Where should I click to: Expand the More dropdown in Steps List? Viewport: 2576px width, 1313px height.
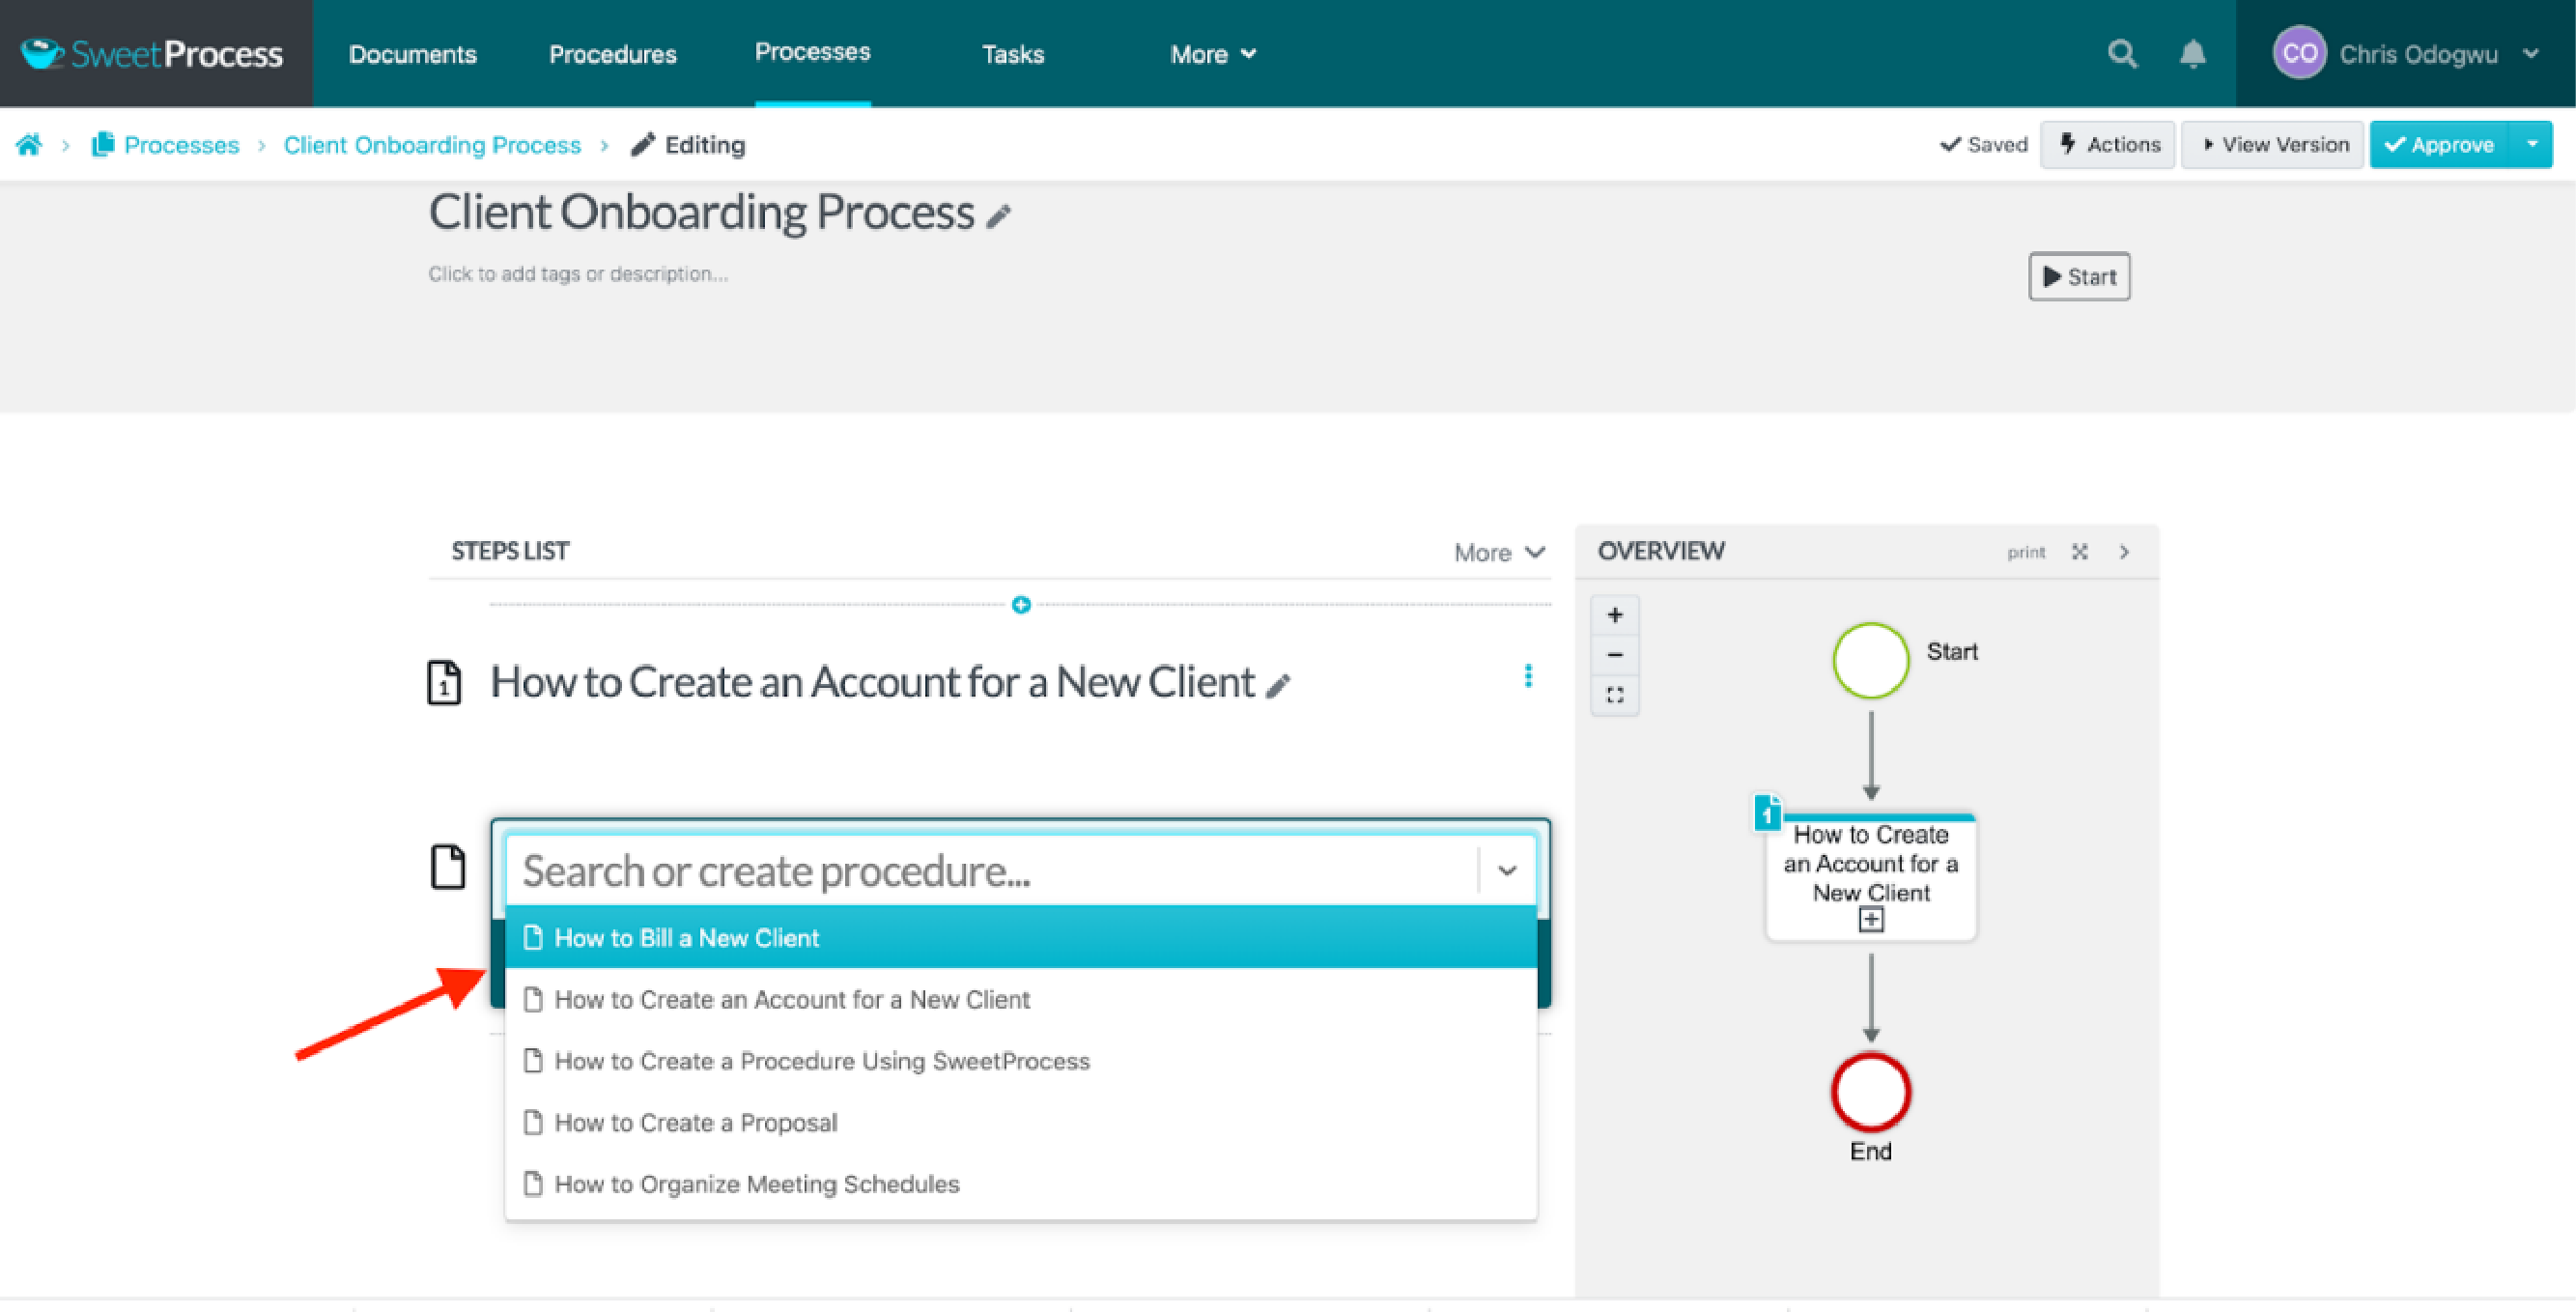pos(1501,550)
